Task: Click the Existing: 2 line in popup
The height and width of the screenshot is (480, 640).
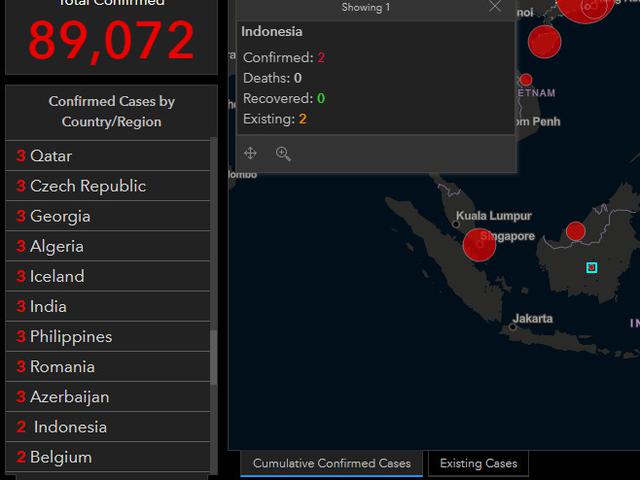Action: [x=275, y=119]
